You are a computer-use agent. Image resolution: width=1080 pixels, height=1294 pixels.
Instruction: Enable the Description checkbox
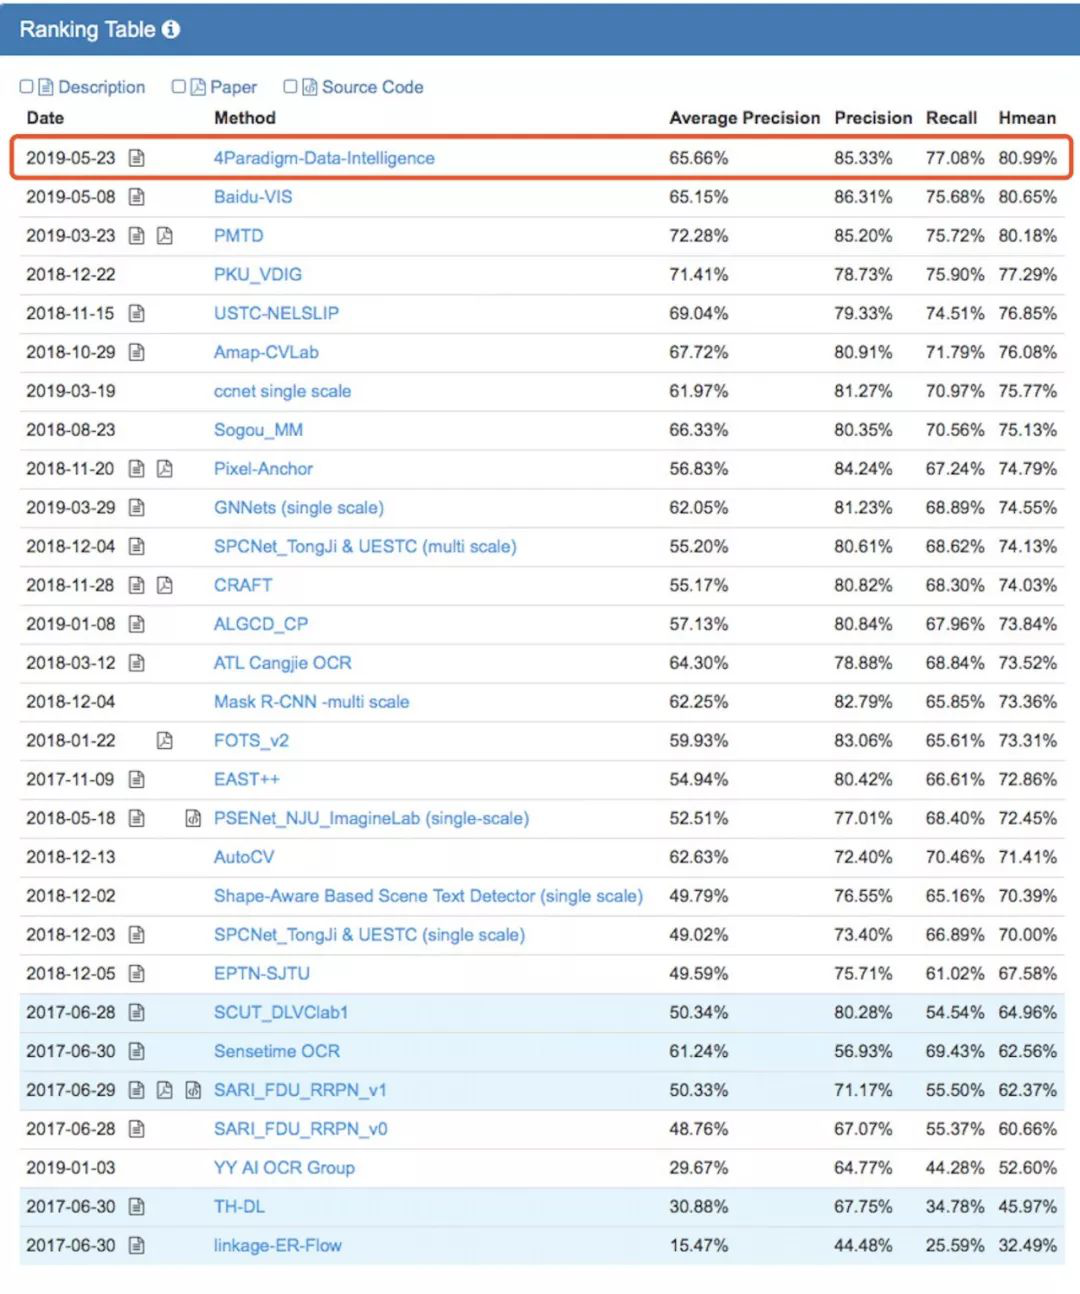[27, 87]
